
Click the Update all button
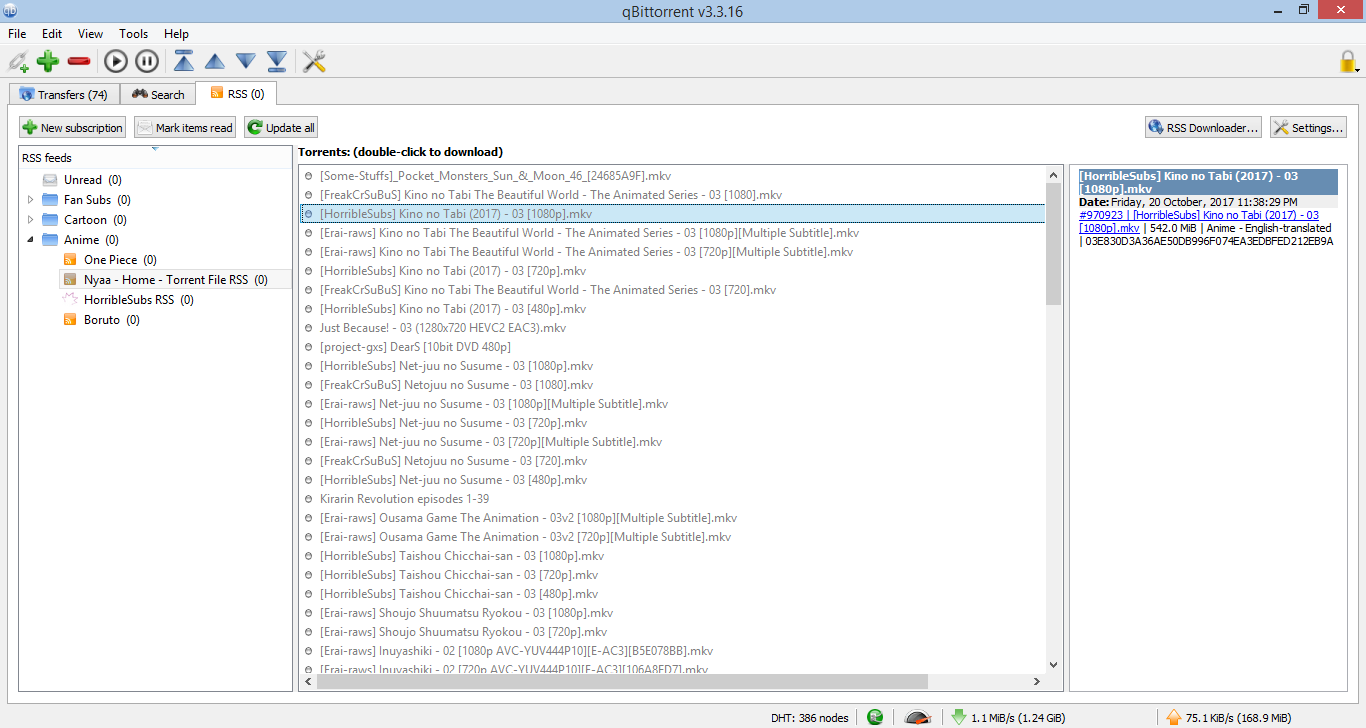coord(281,128)
